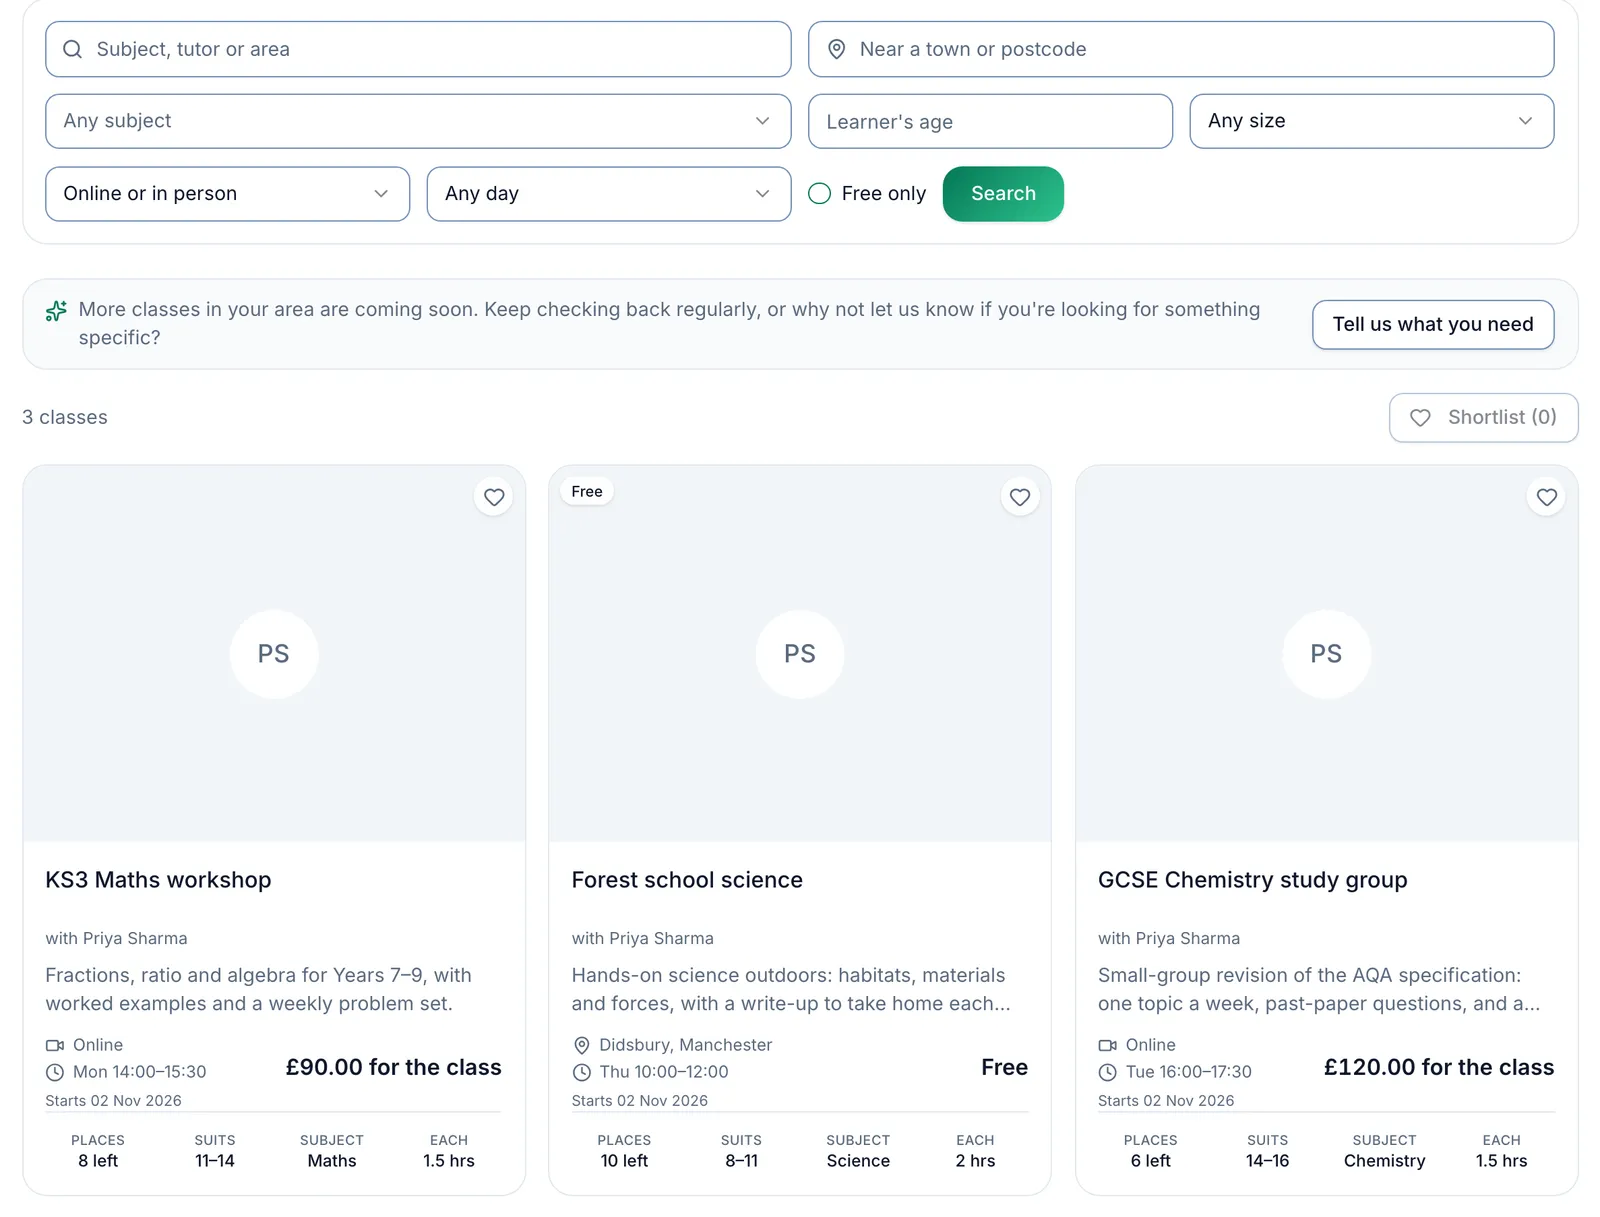This screenshot has width=1600, height=1217.
Task: Click the clock icon beside Tue 16:00–17:30
Action: [1107, 1072]
